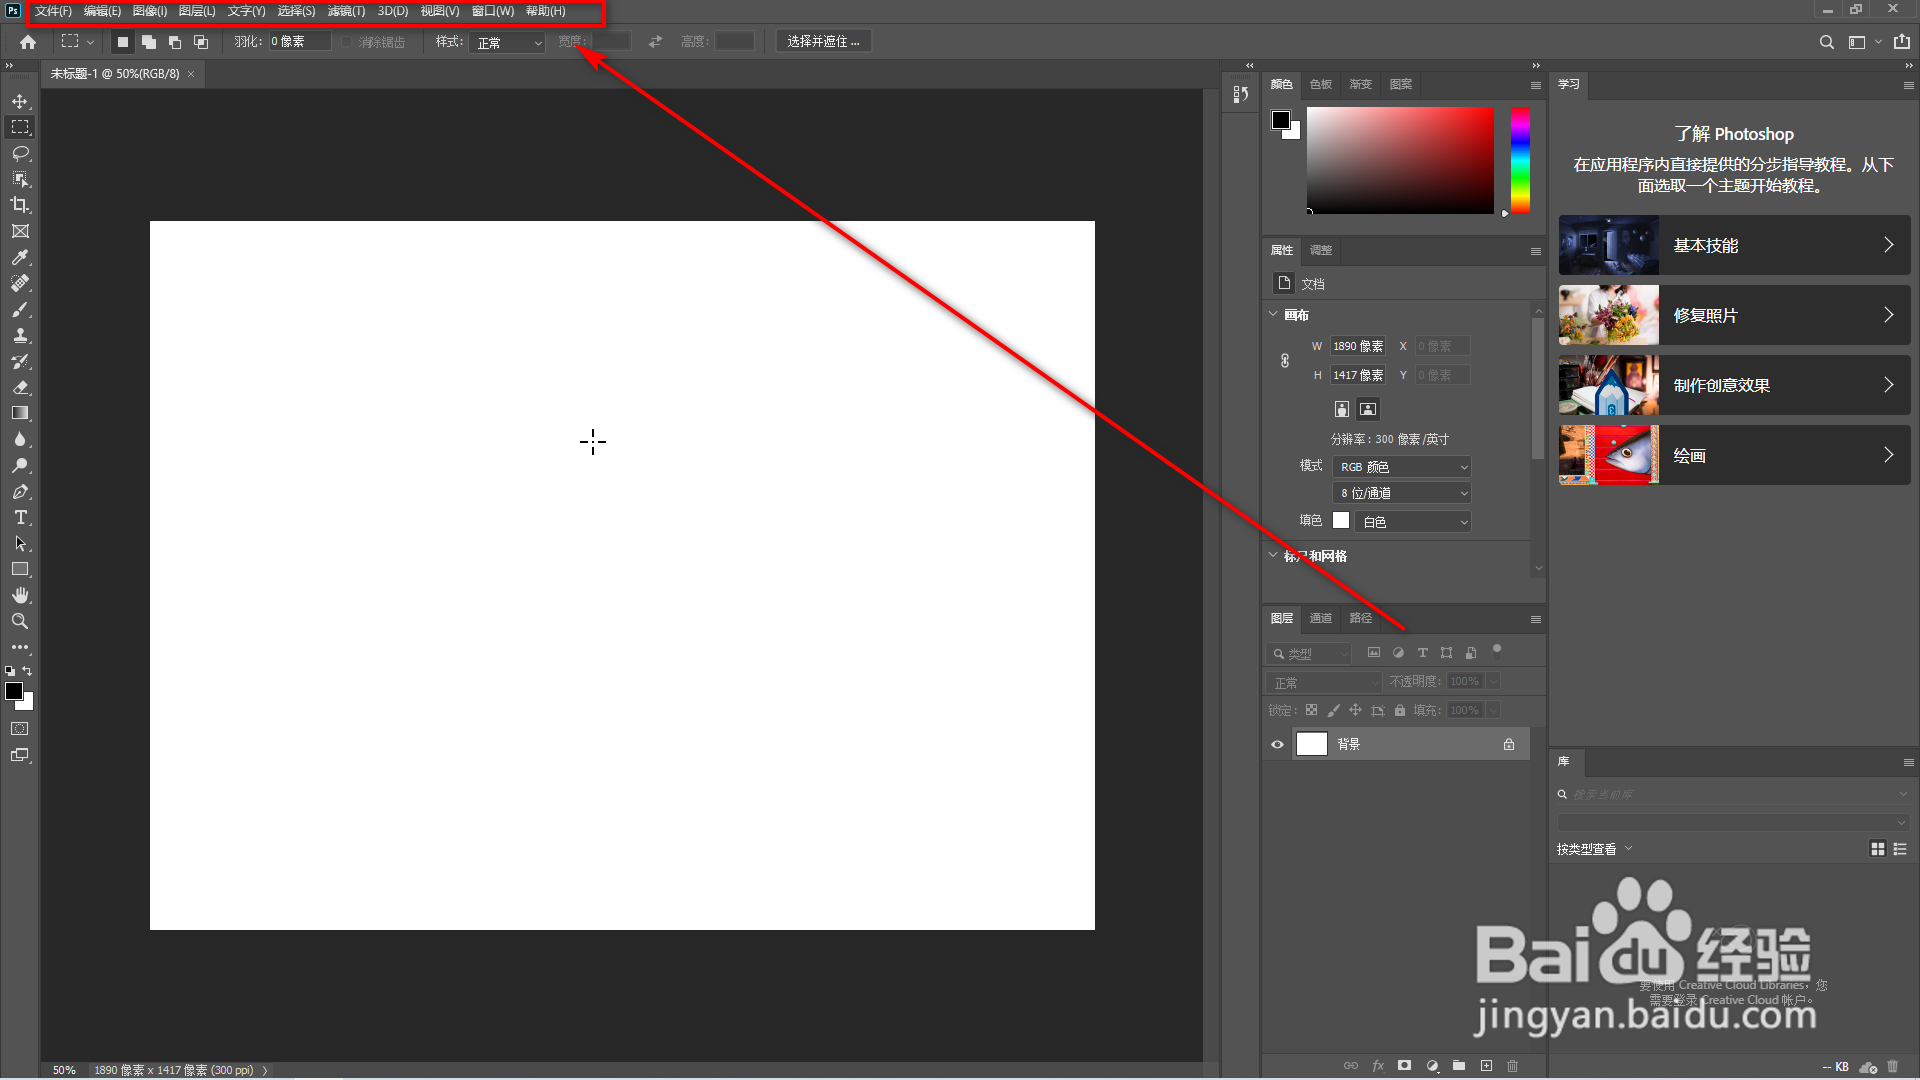Select the Zoom tool
The height and width of the screenshot is (1080, 1920).
[20, 621]
